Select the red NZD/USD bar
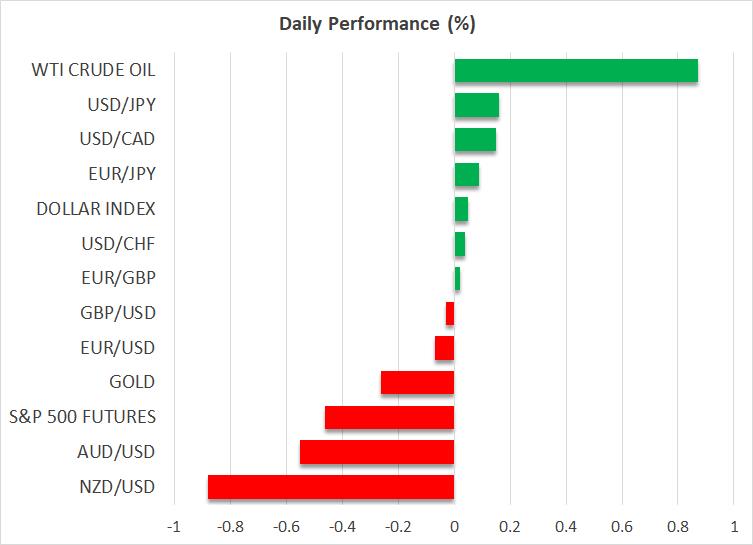The width and height of the screenshot is (753, 545). pos(331,487)
